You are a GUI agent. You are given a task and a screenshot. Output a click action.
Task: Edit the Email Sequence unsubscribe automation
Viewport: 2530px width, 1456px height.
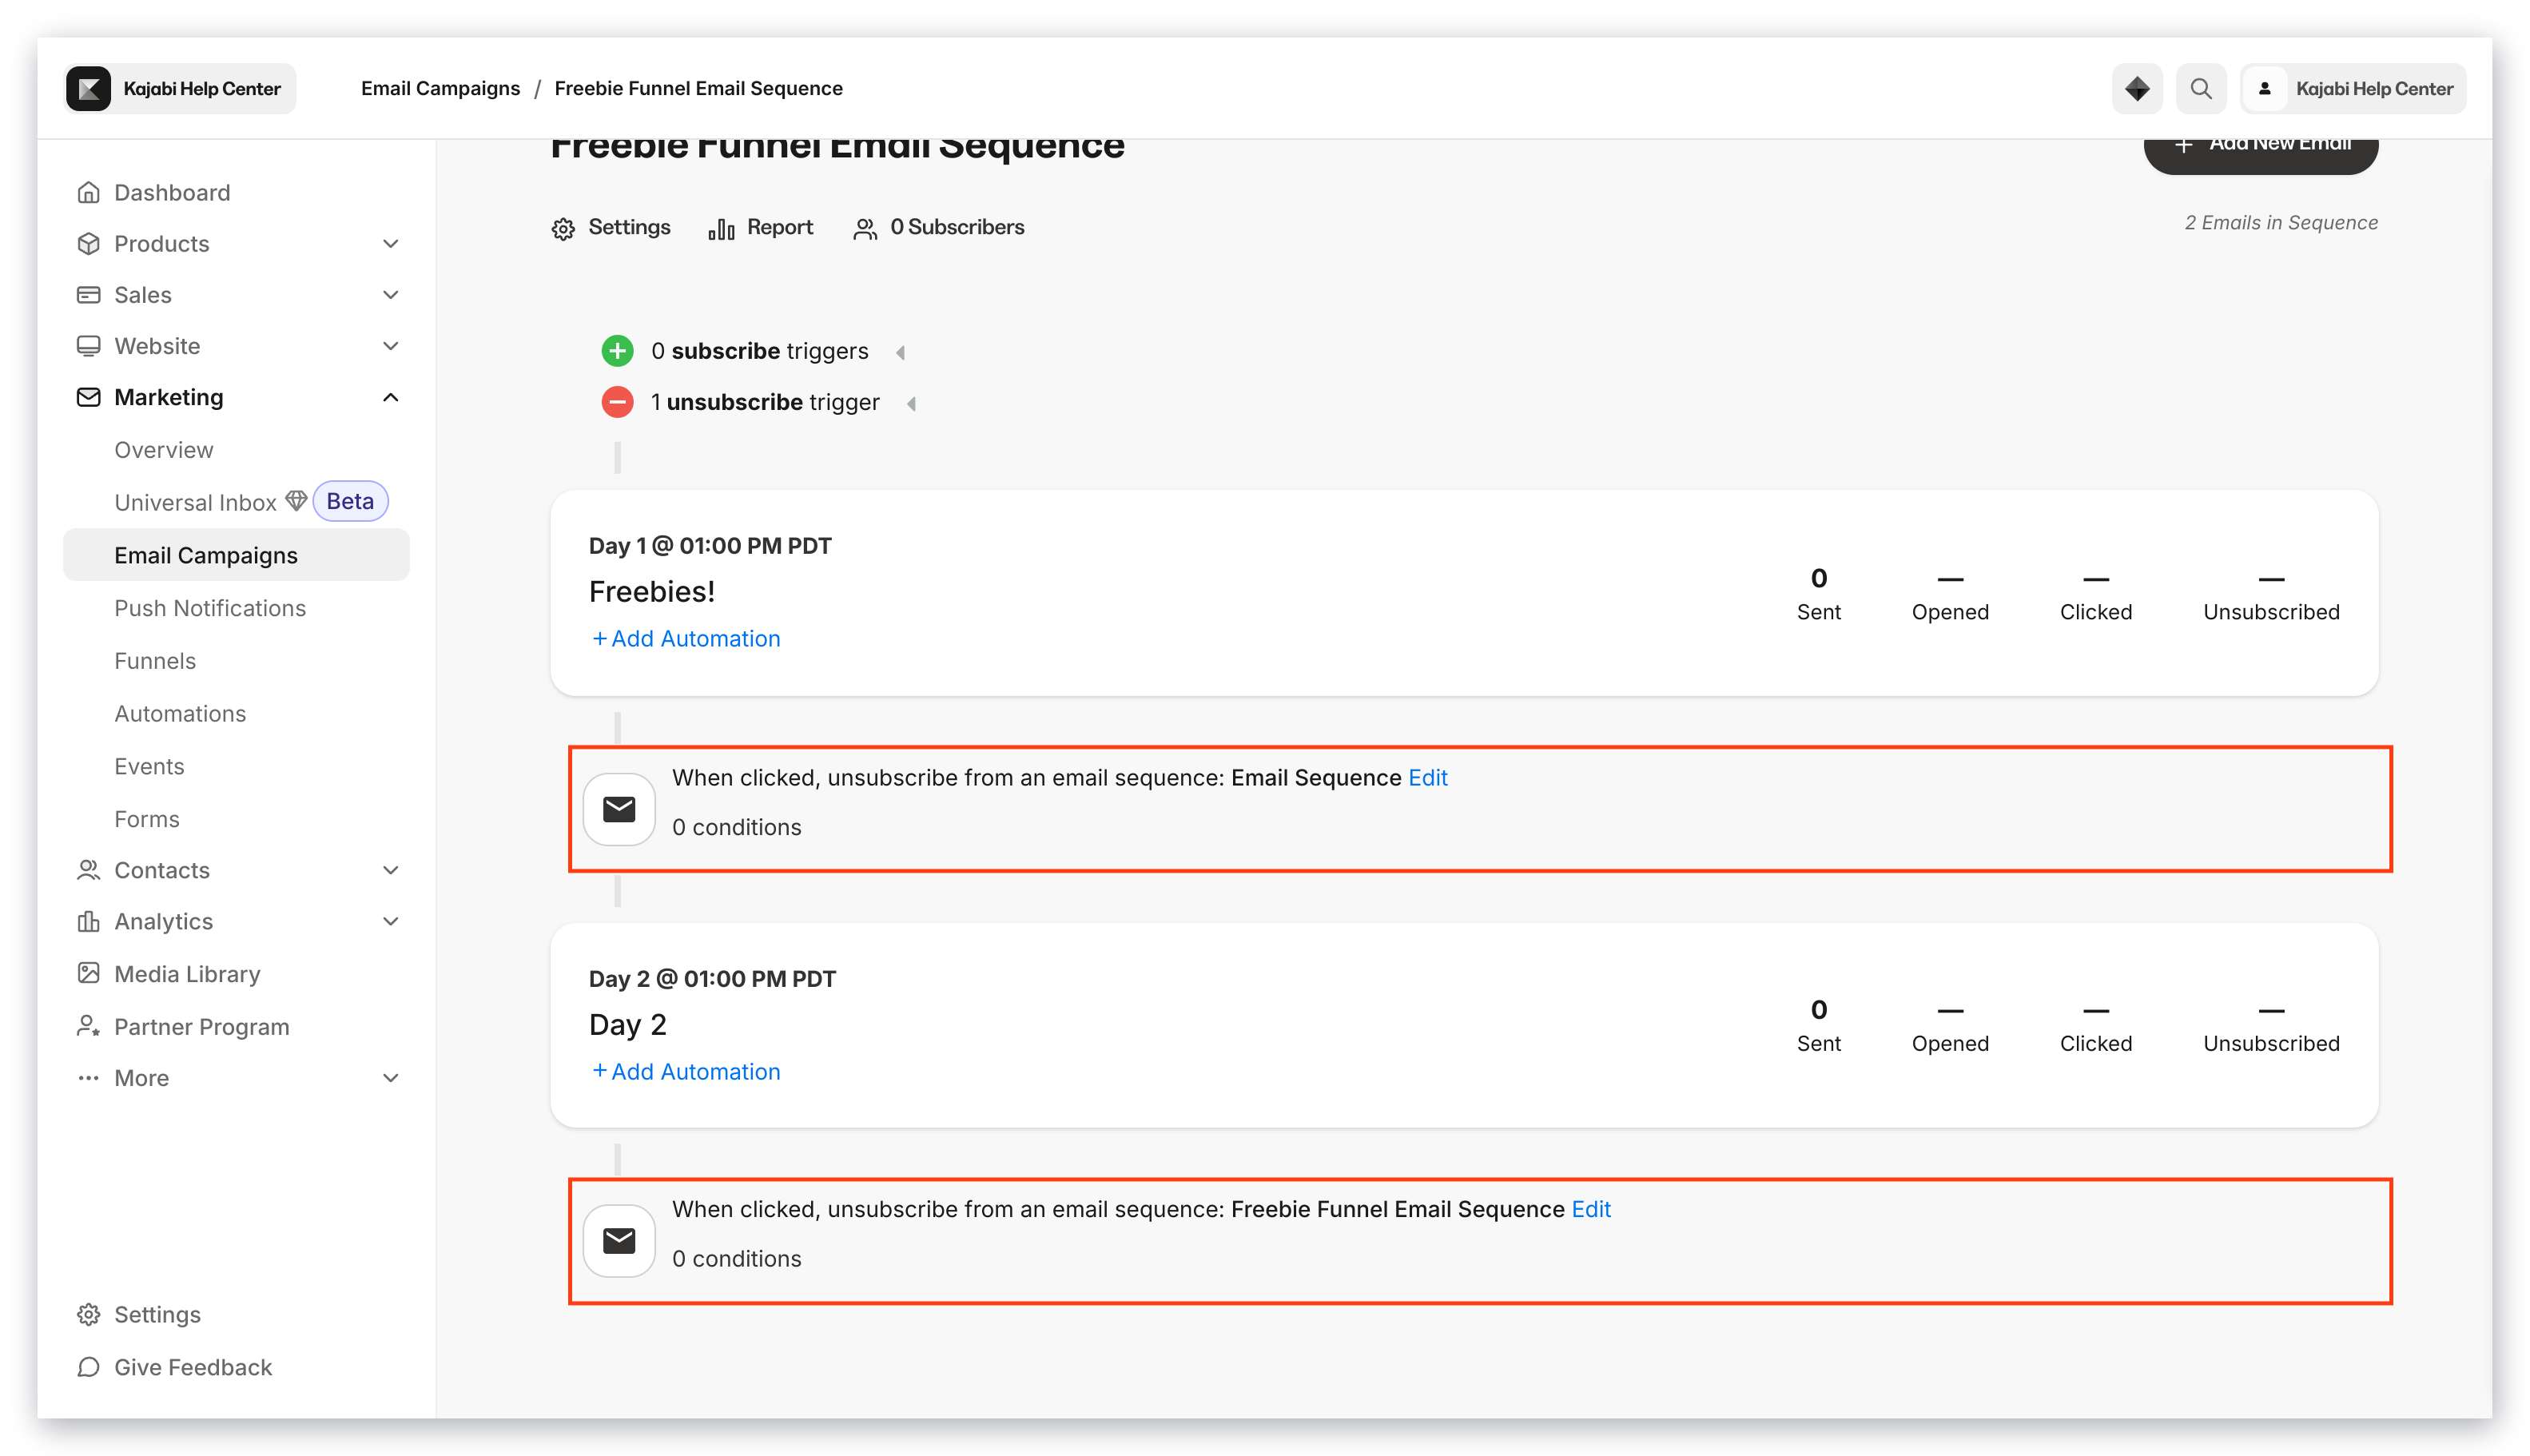click(x=1427, y=777)
